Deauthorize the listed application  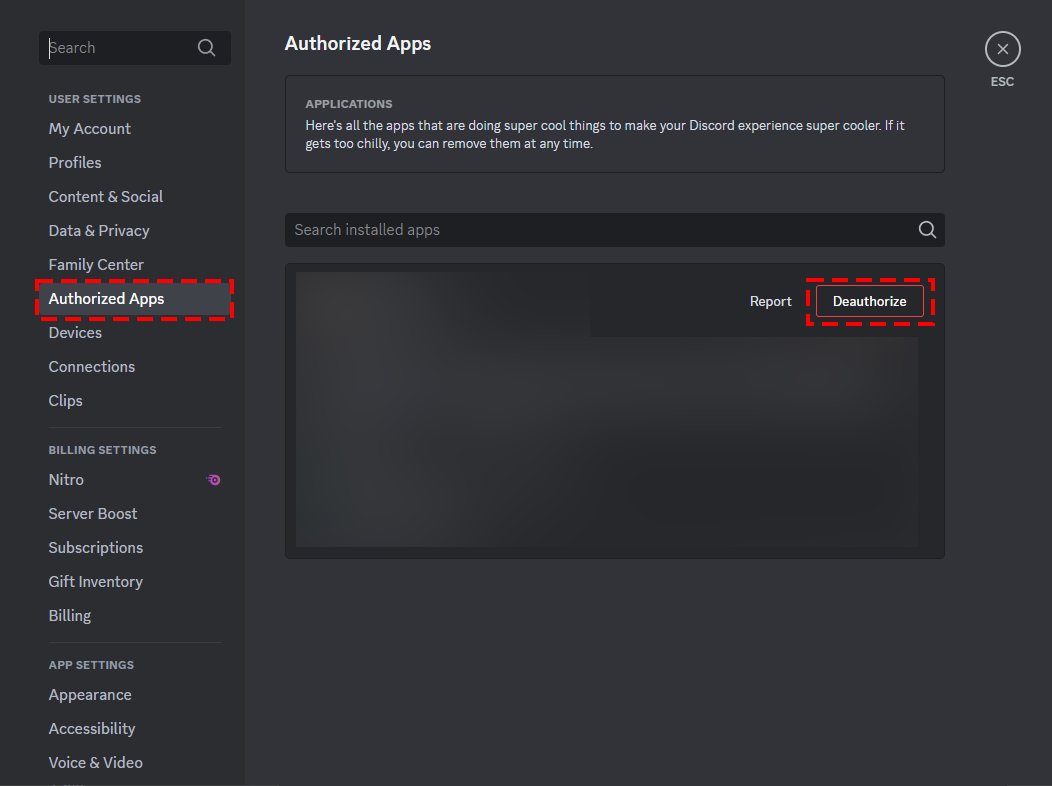pyautogui.click(x=869, y=300)
